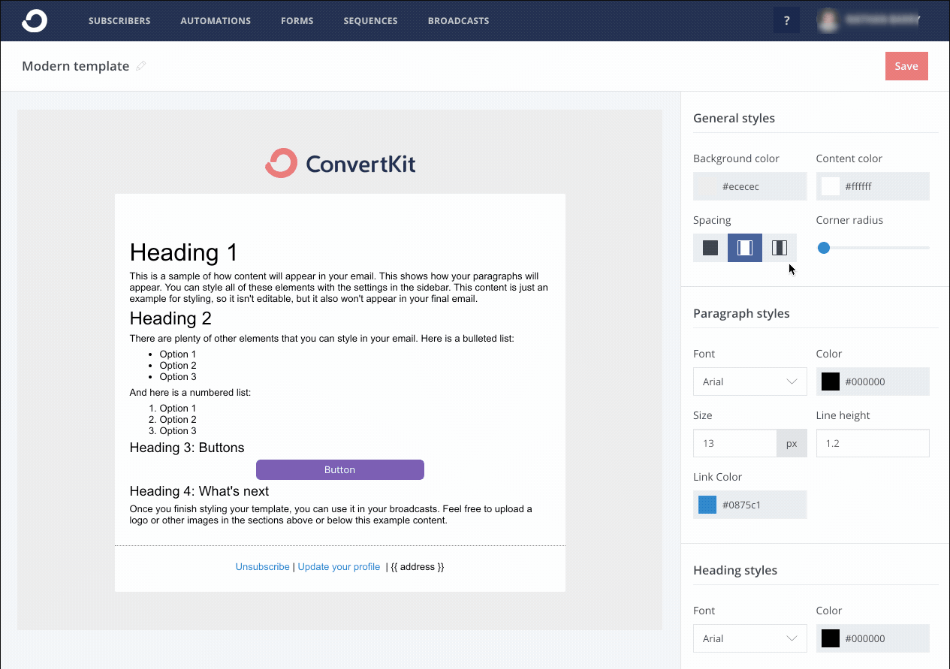Select the no-spacing full width option
The width and height of the screenshot is (950, 669).
coord(710,247)
